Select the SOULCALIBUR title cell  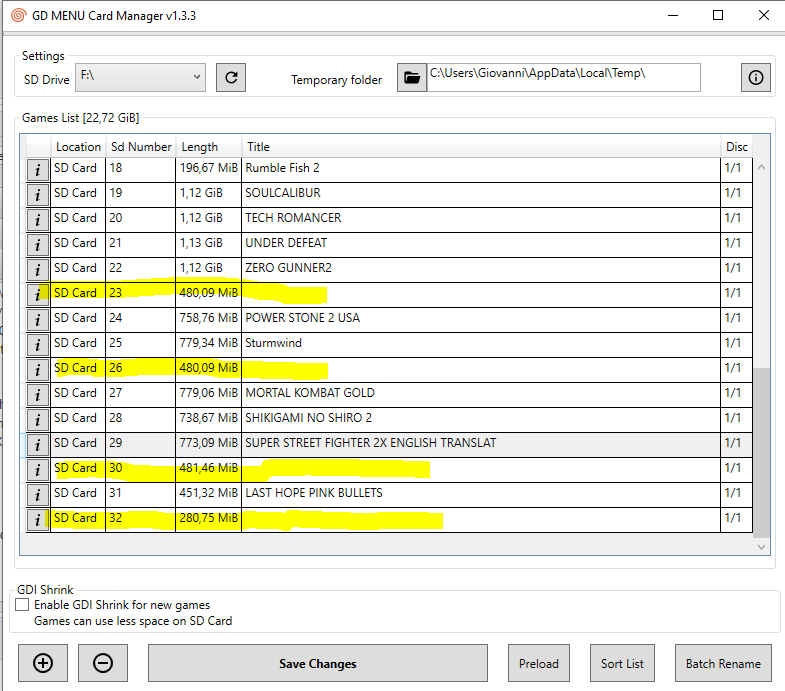click(x=481, y=195)
